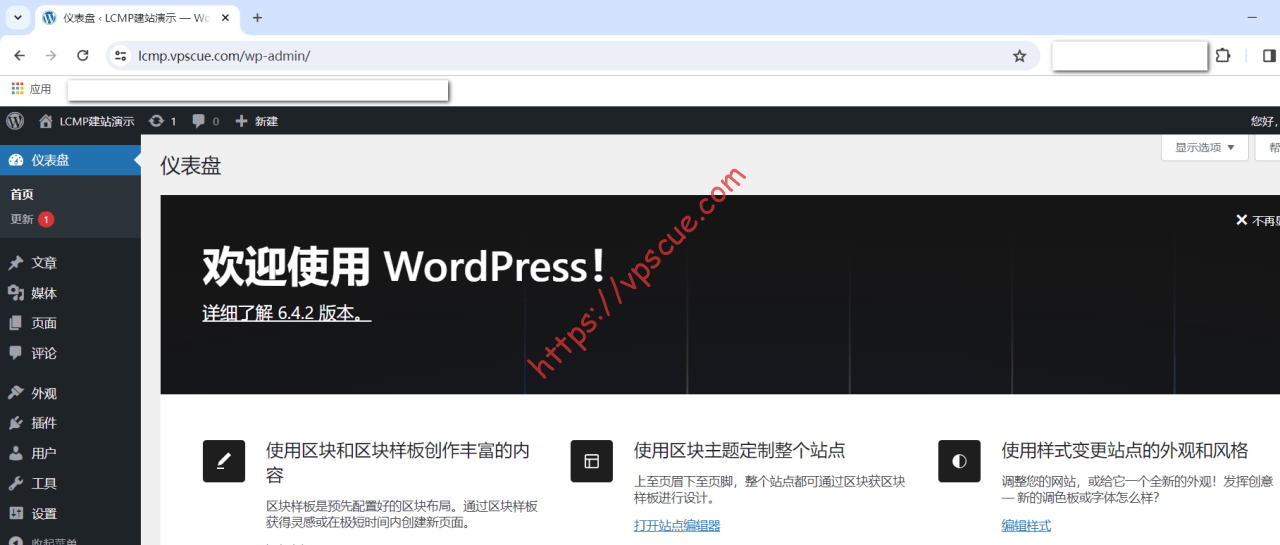The height and width of the screenshot is (545, 1280).
Task: Open the tab search dropdown arrow
Action: pos(17,18)
